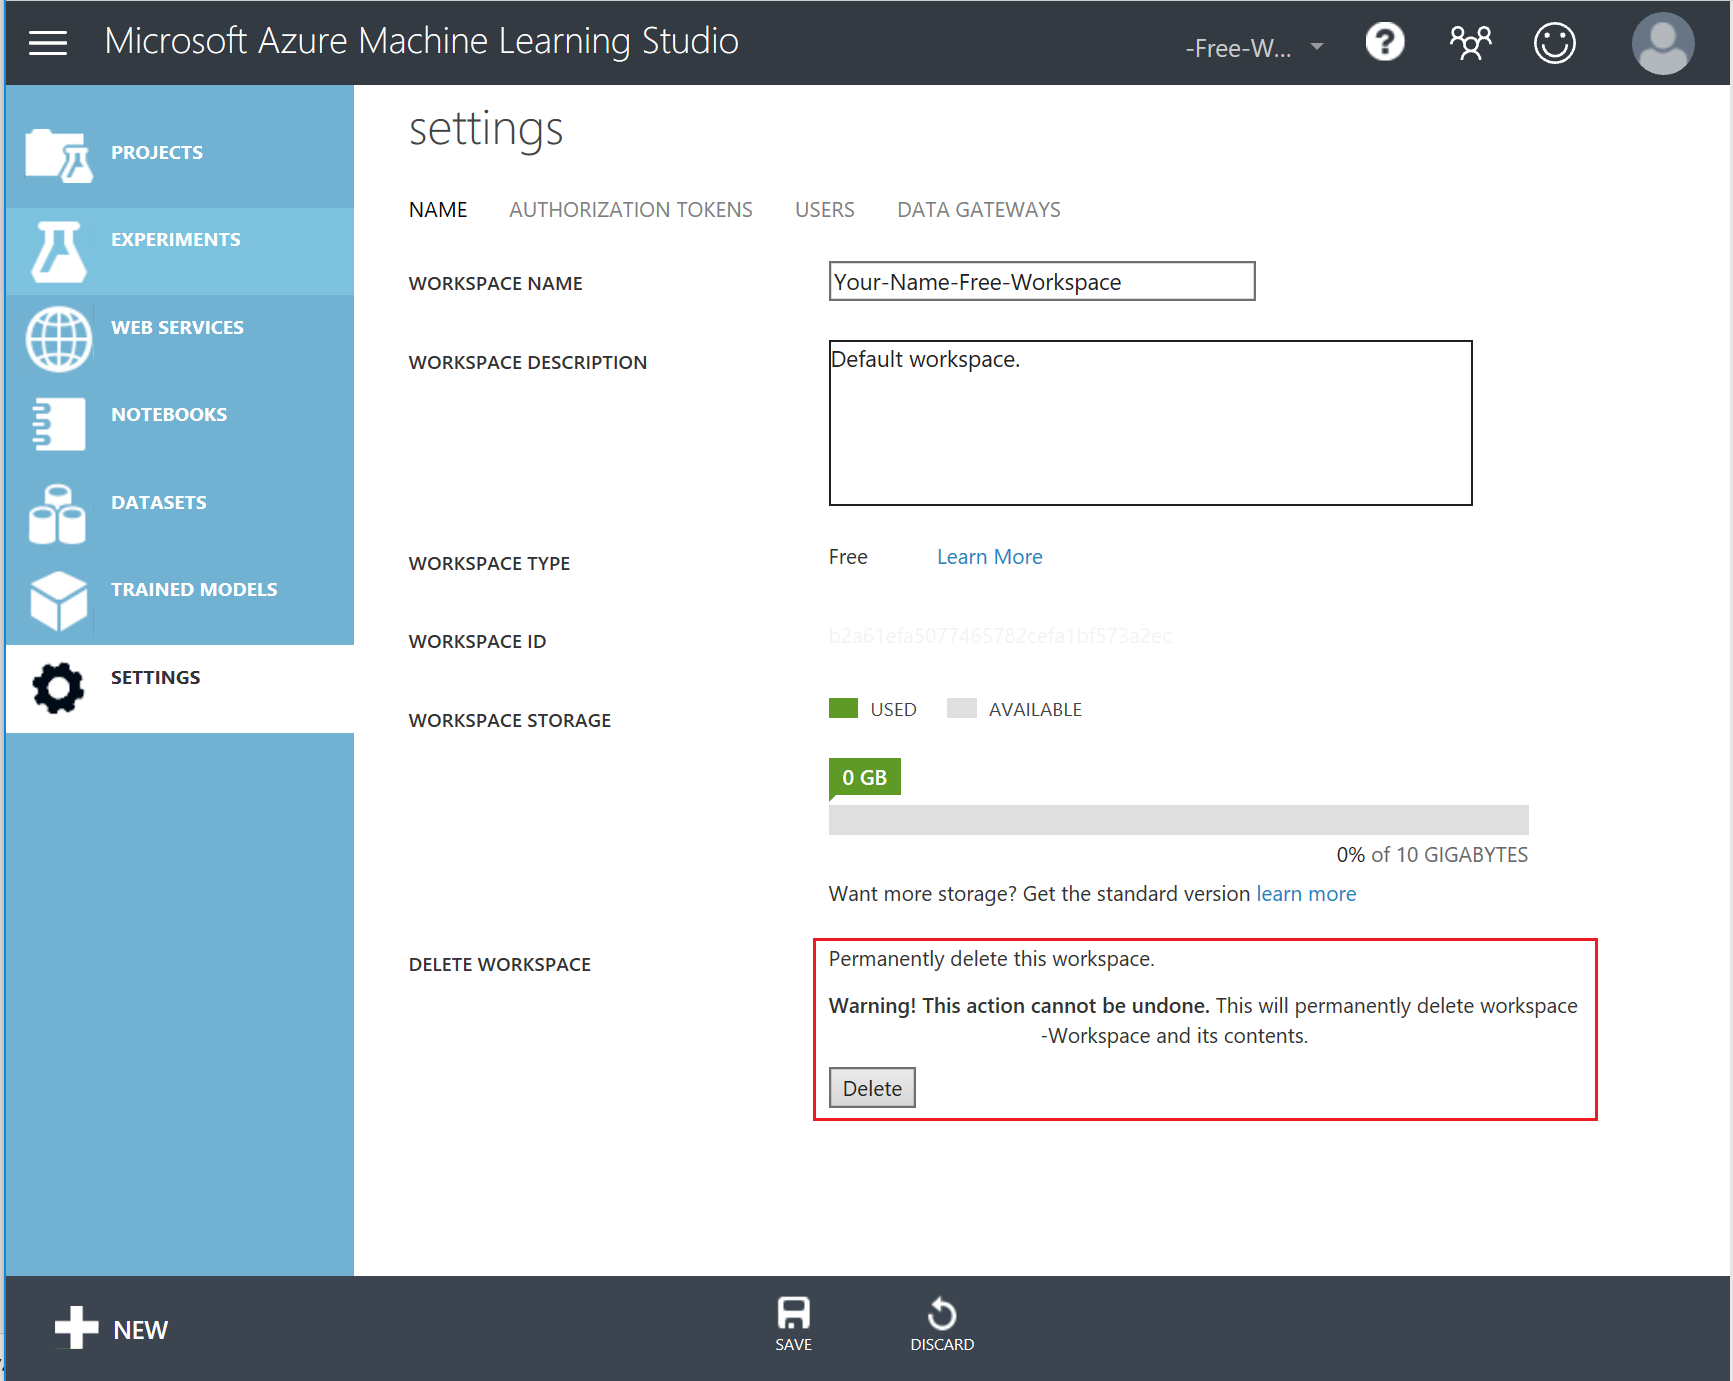Open the user profile avatar
Screen dimensions: 1733x1381
(1663, 42)
